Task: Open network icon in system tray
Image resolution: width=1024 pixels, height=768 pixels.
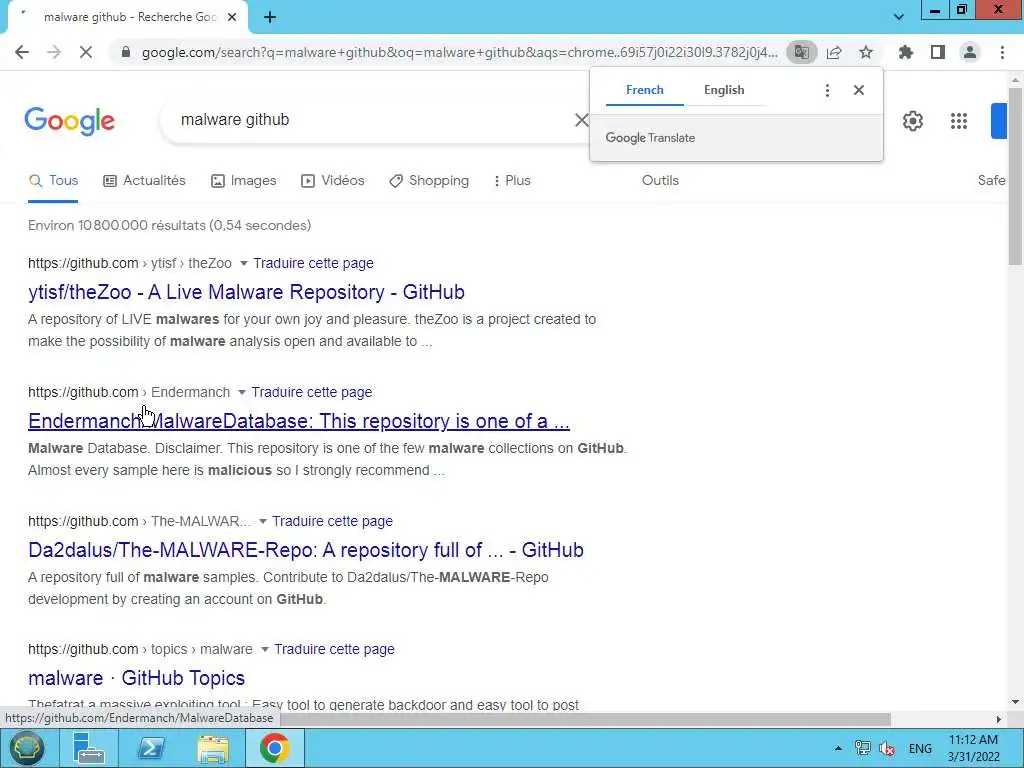Action: click(862, 748)
